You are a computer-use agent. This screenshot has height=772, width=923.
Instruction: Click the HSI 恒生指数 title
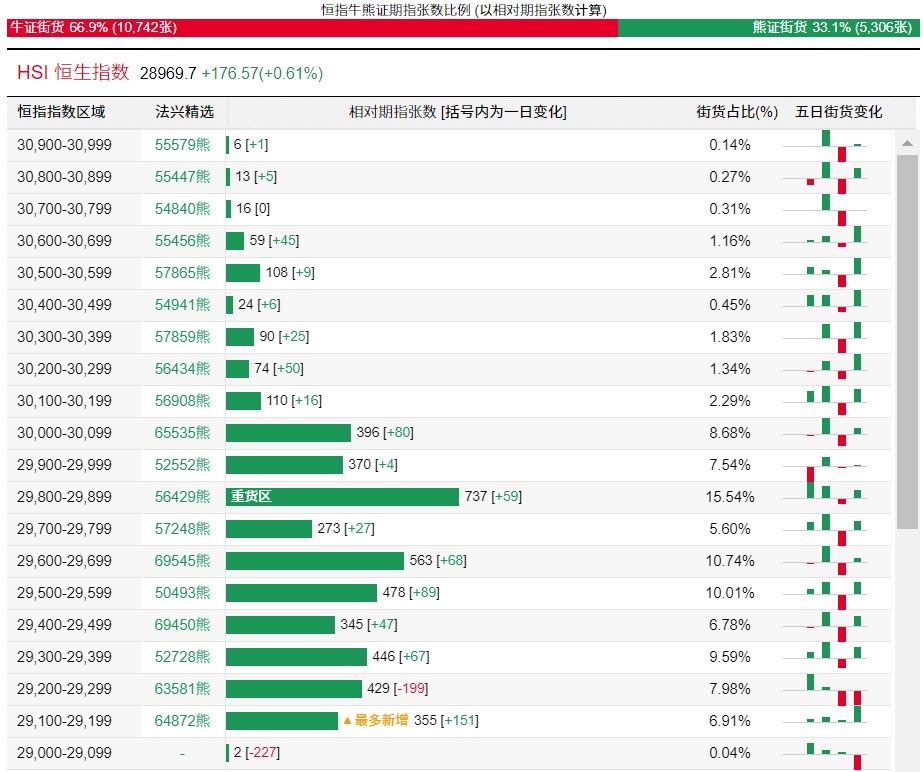coord(73,73)
